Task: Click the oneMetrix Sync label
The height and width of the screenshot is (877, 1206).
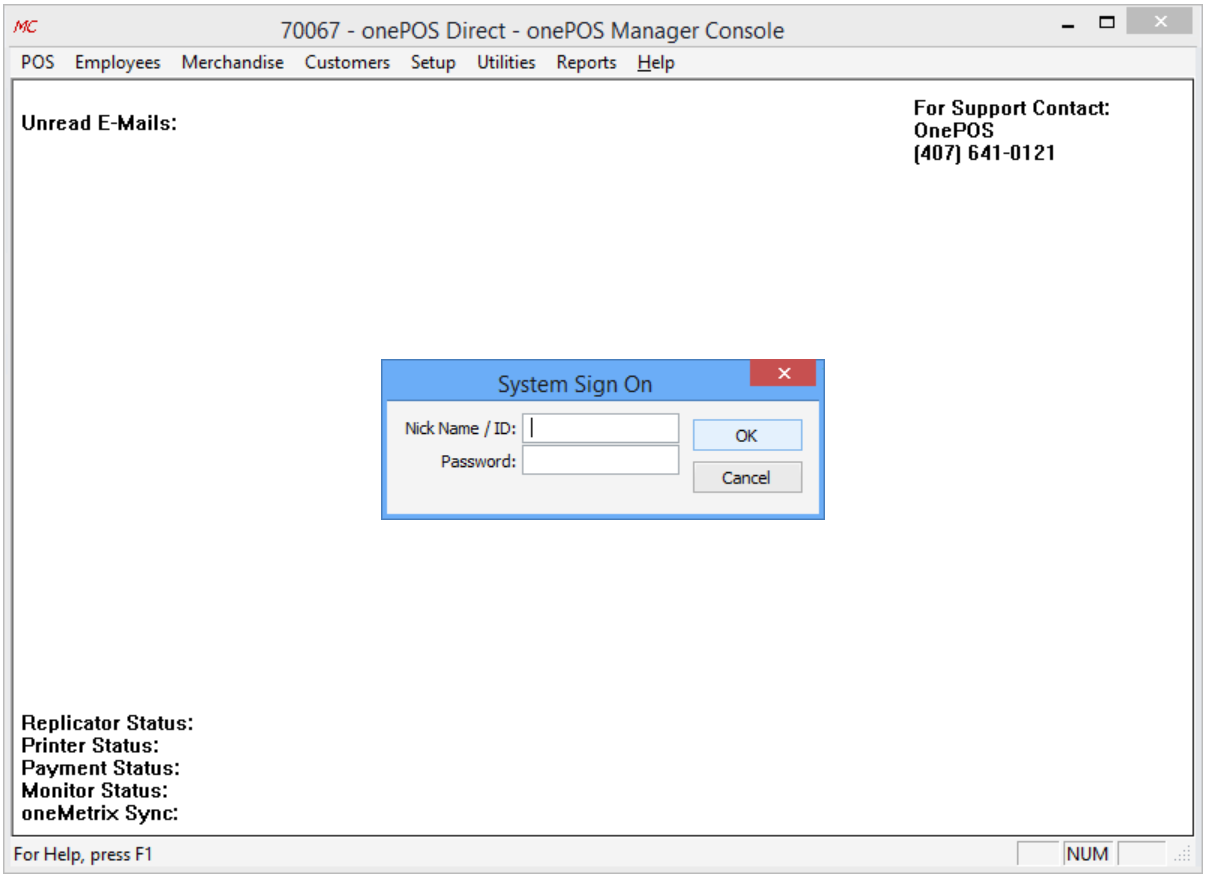Action: tap(100, 813)
